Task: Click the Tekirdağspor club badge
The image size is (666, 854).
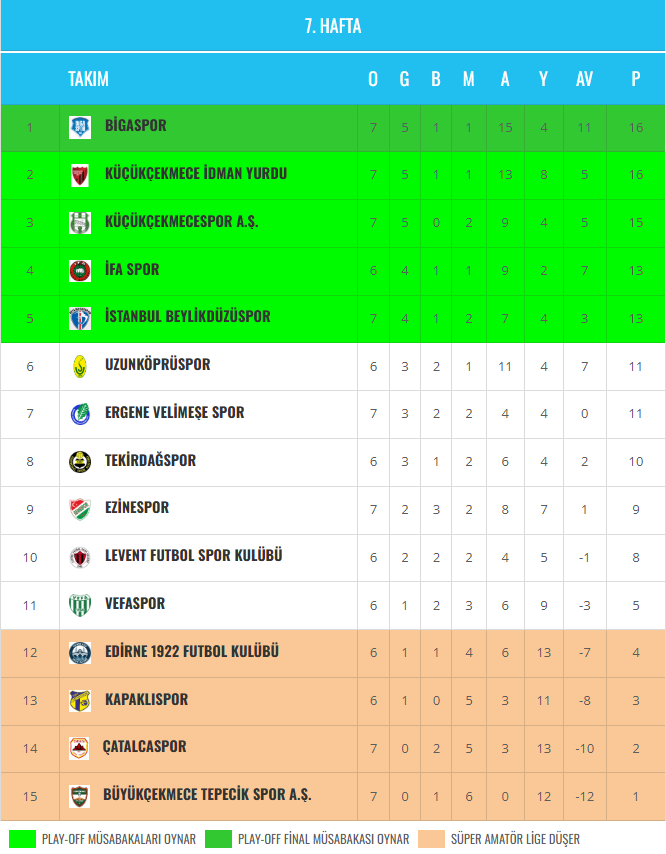Action: pos(80,461)
